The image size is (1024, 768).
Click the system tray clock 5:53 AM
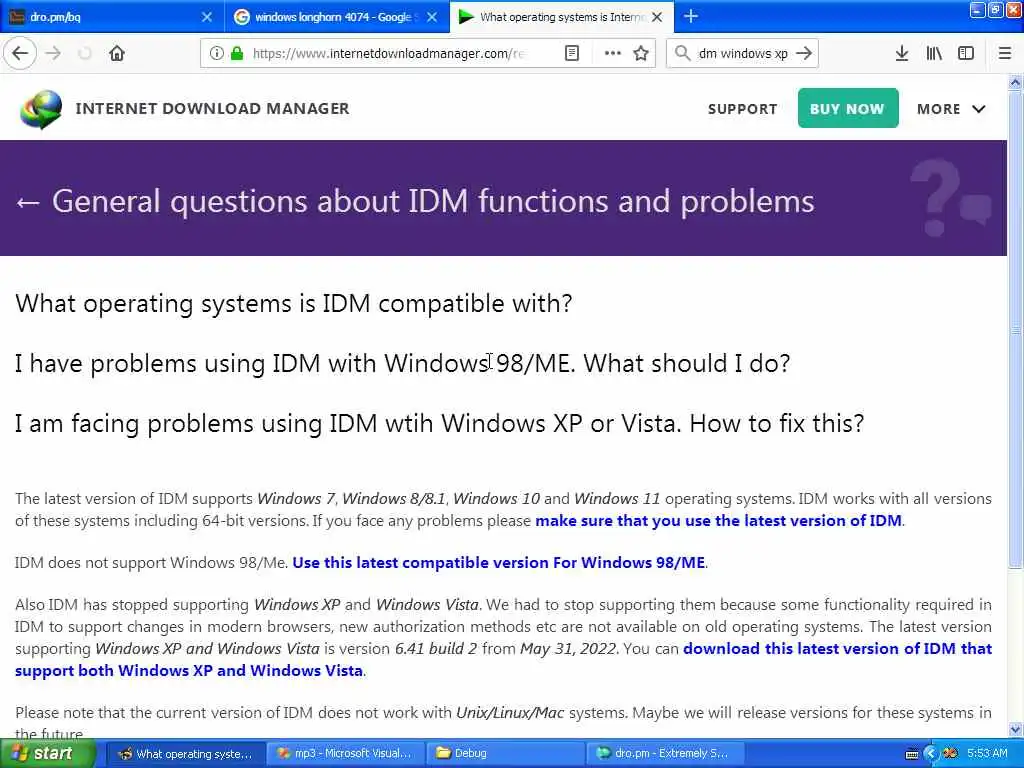(987, 754)
